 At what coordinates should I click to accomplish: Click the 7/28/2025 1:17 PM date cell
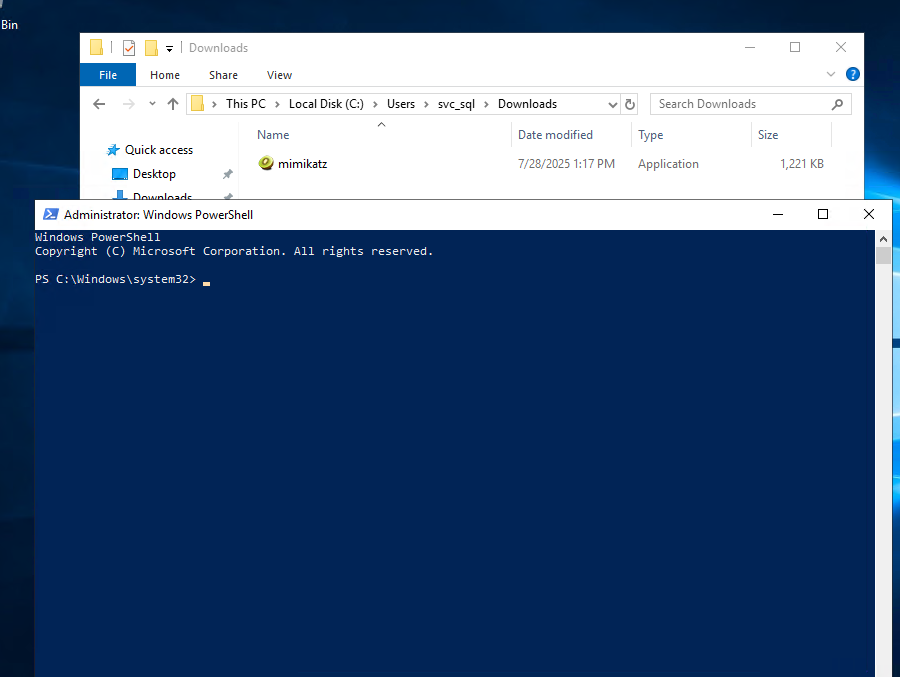point(566,164)
